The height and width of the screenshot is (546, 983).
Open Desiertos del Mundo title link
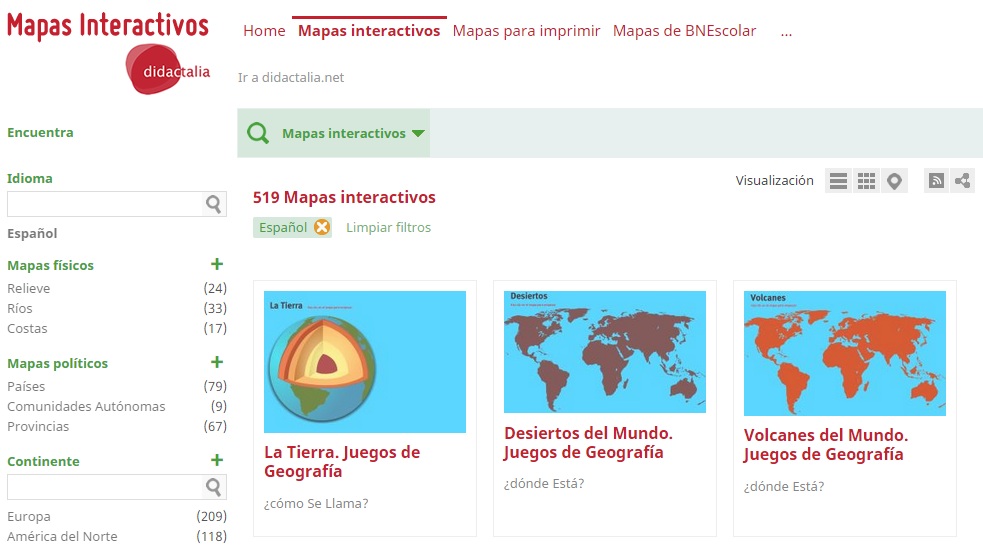(588, 443)
